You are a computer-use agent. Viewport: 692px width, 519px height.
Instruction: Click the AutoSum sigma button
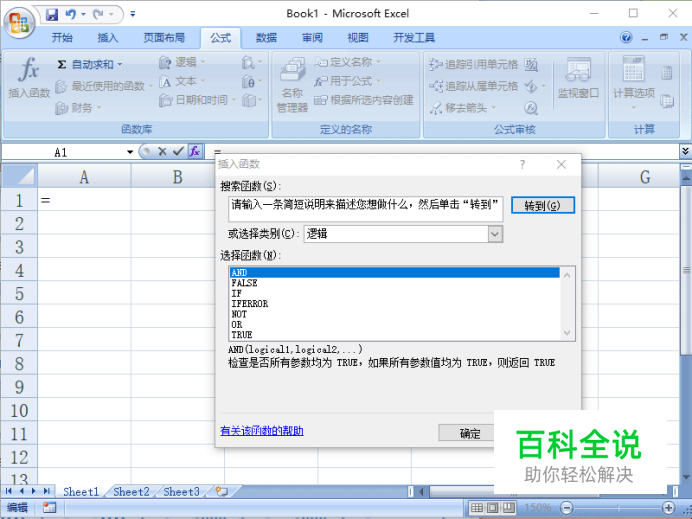tap(62, 64)
